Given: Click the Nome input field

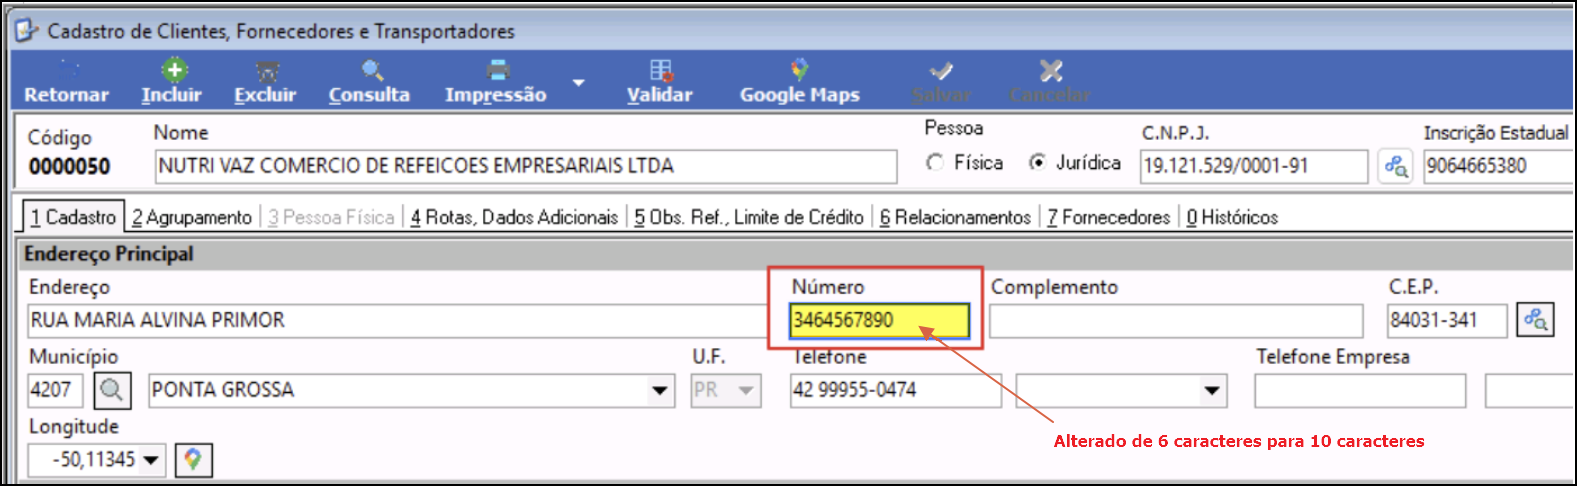Looking at the screenshot, I should (526, 166).
